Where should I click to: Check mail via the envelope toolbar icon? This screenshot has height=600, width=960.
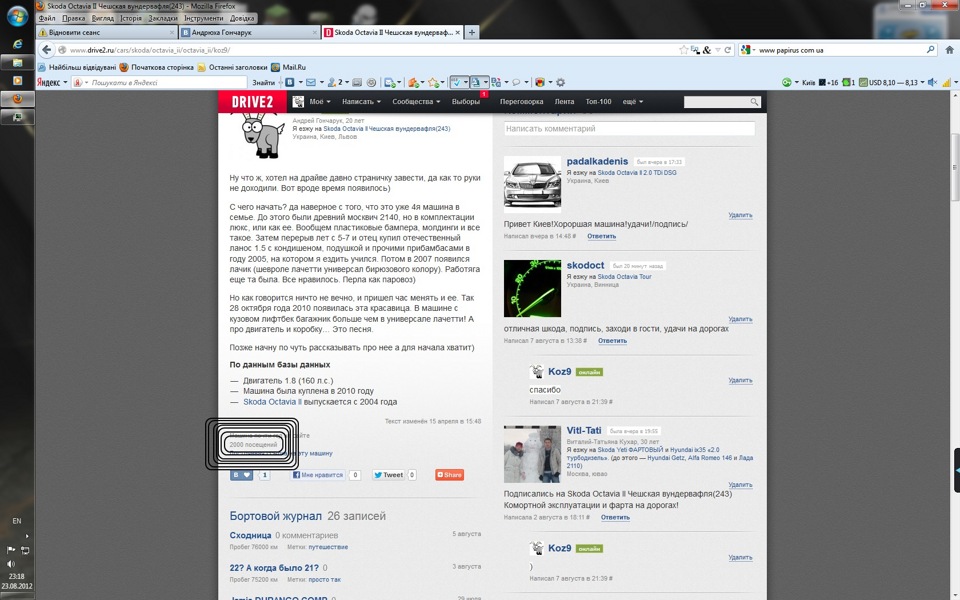310,83
